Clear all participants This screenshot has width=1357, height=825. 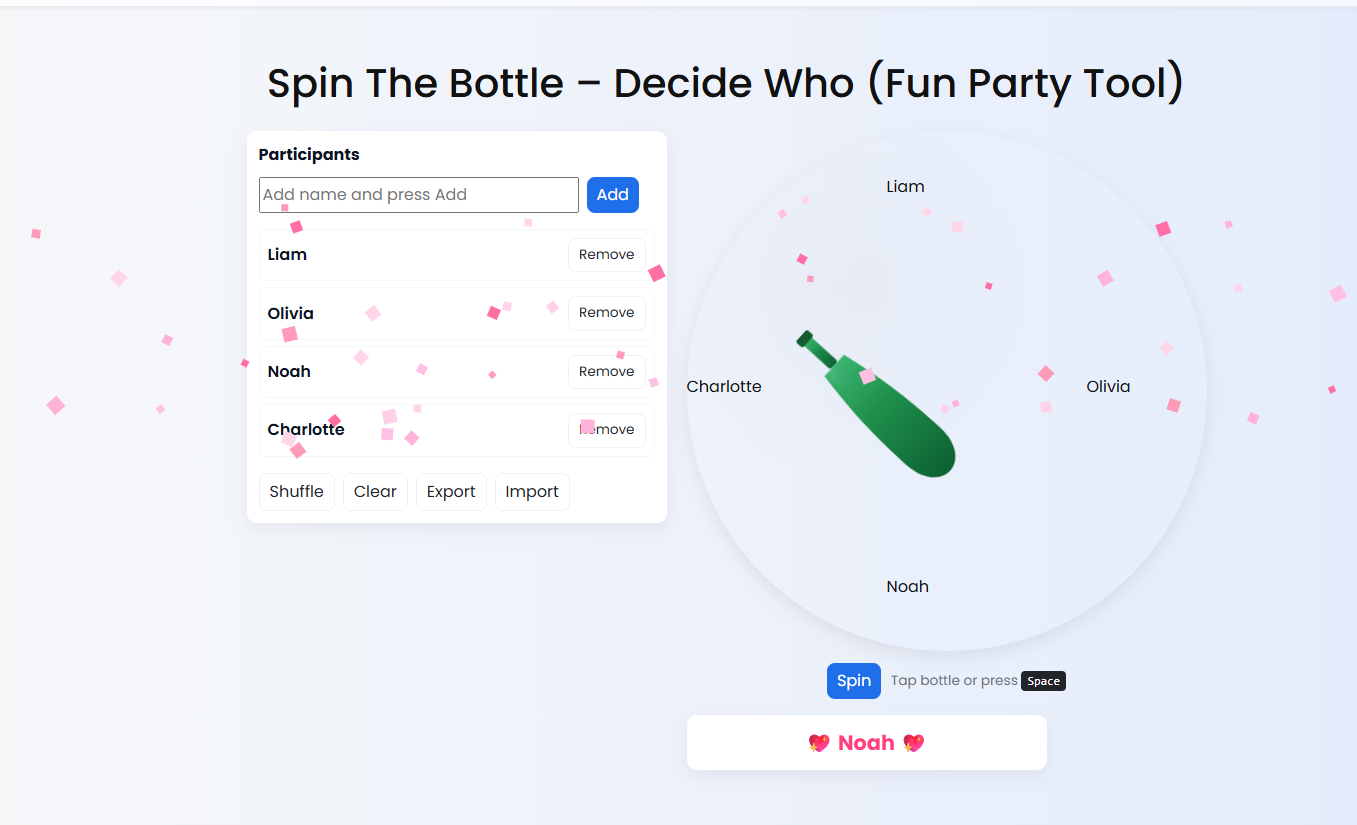coord(375,491)
